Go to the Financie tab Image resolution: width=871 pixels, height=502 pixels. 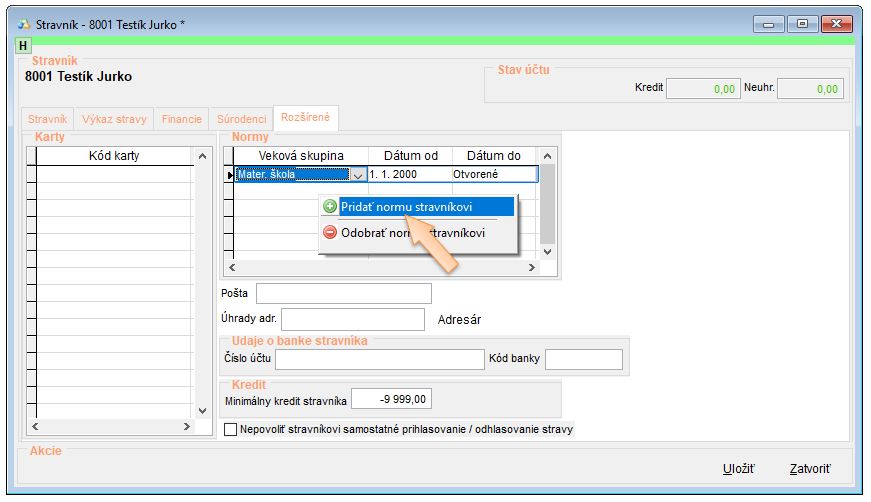(181, 119)
